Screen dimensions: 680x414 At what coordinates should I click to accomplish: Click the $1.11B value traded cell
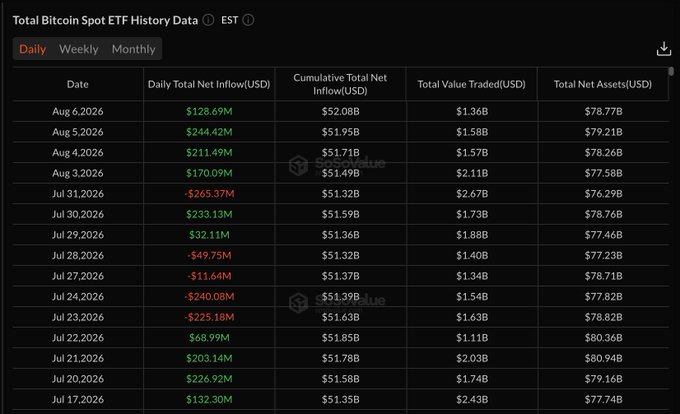(472, 338)
